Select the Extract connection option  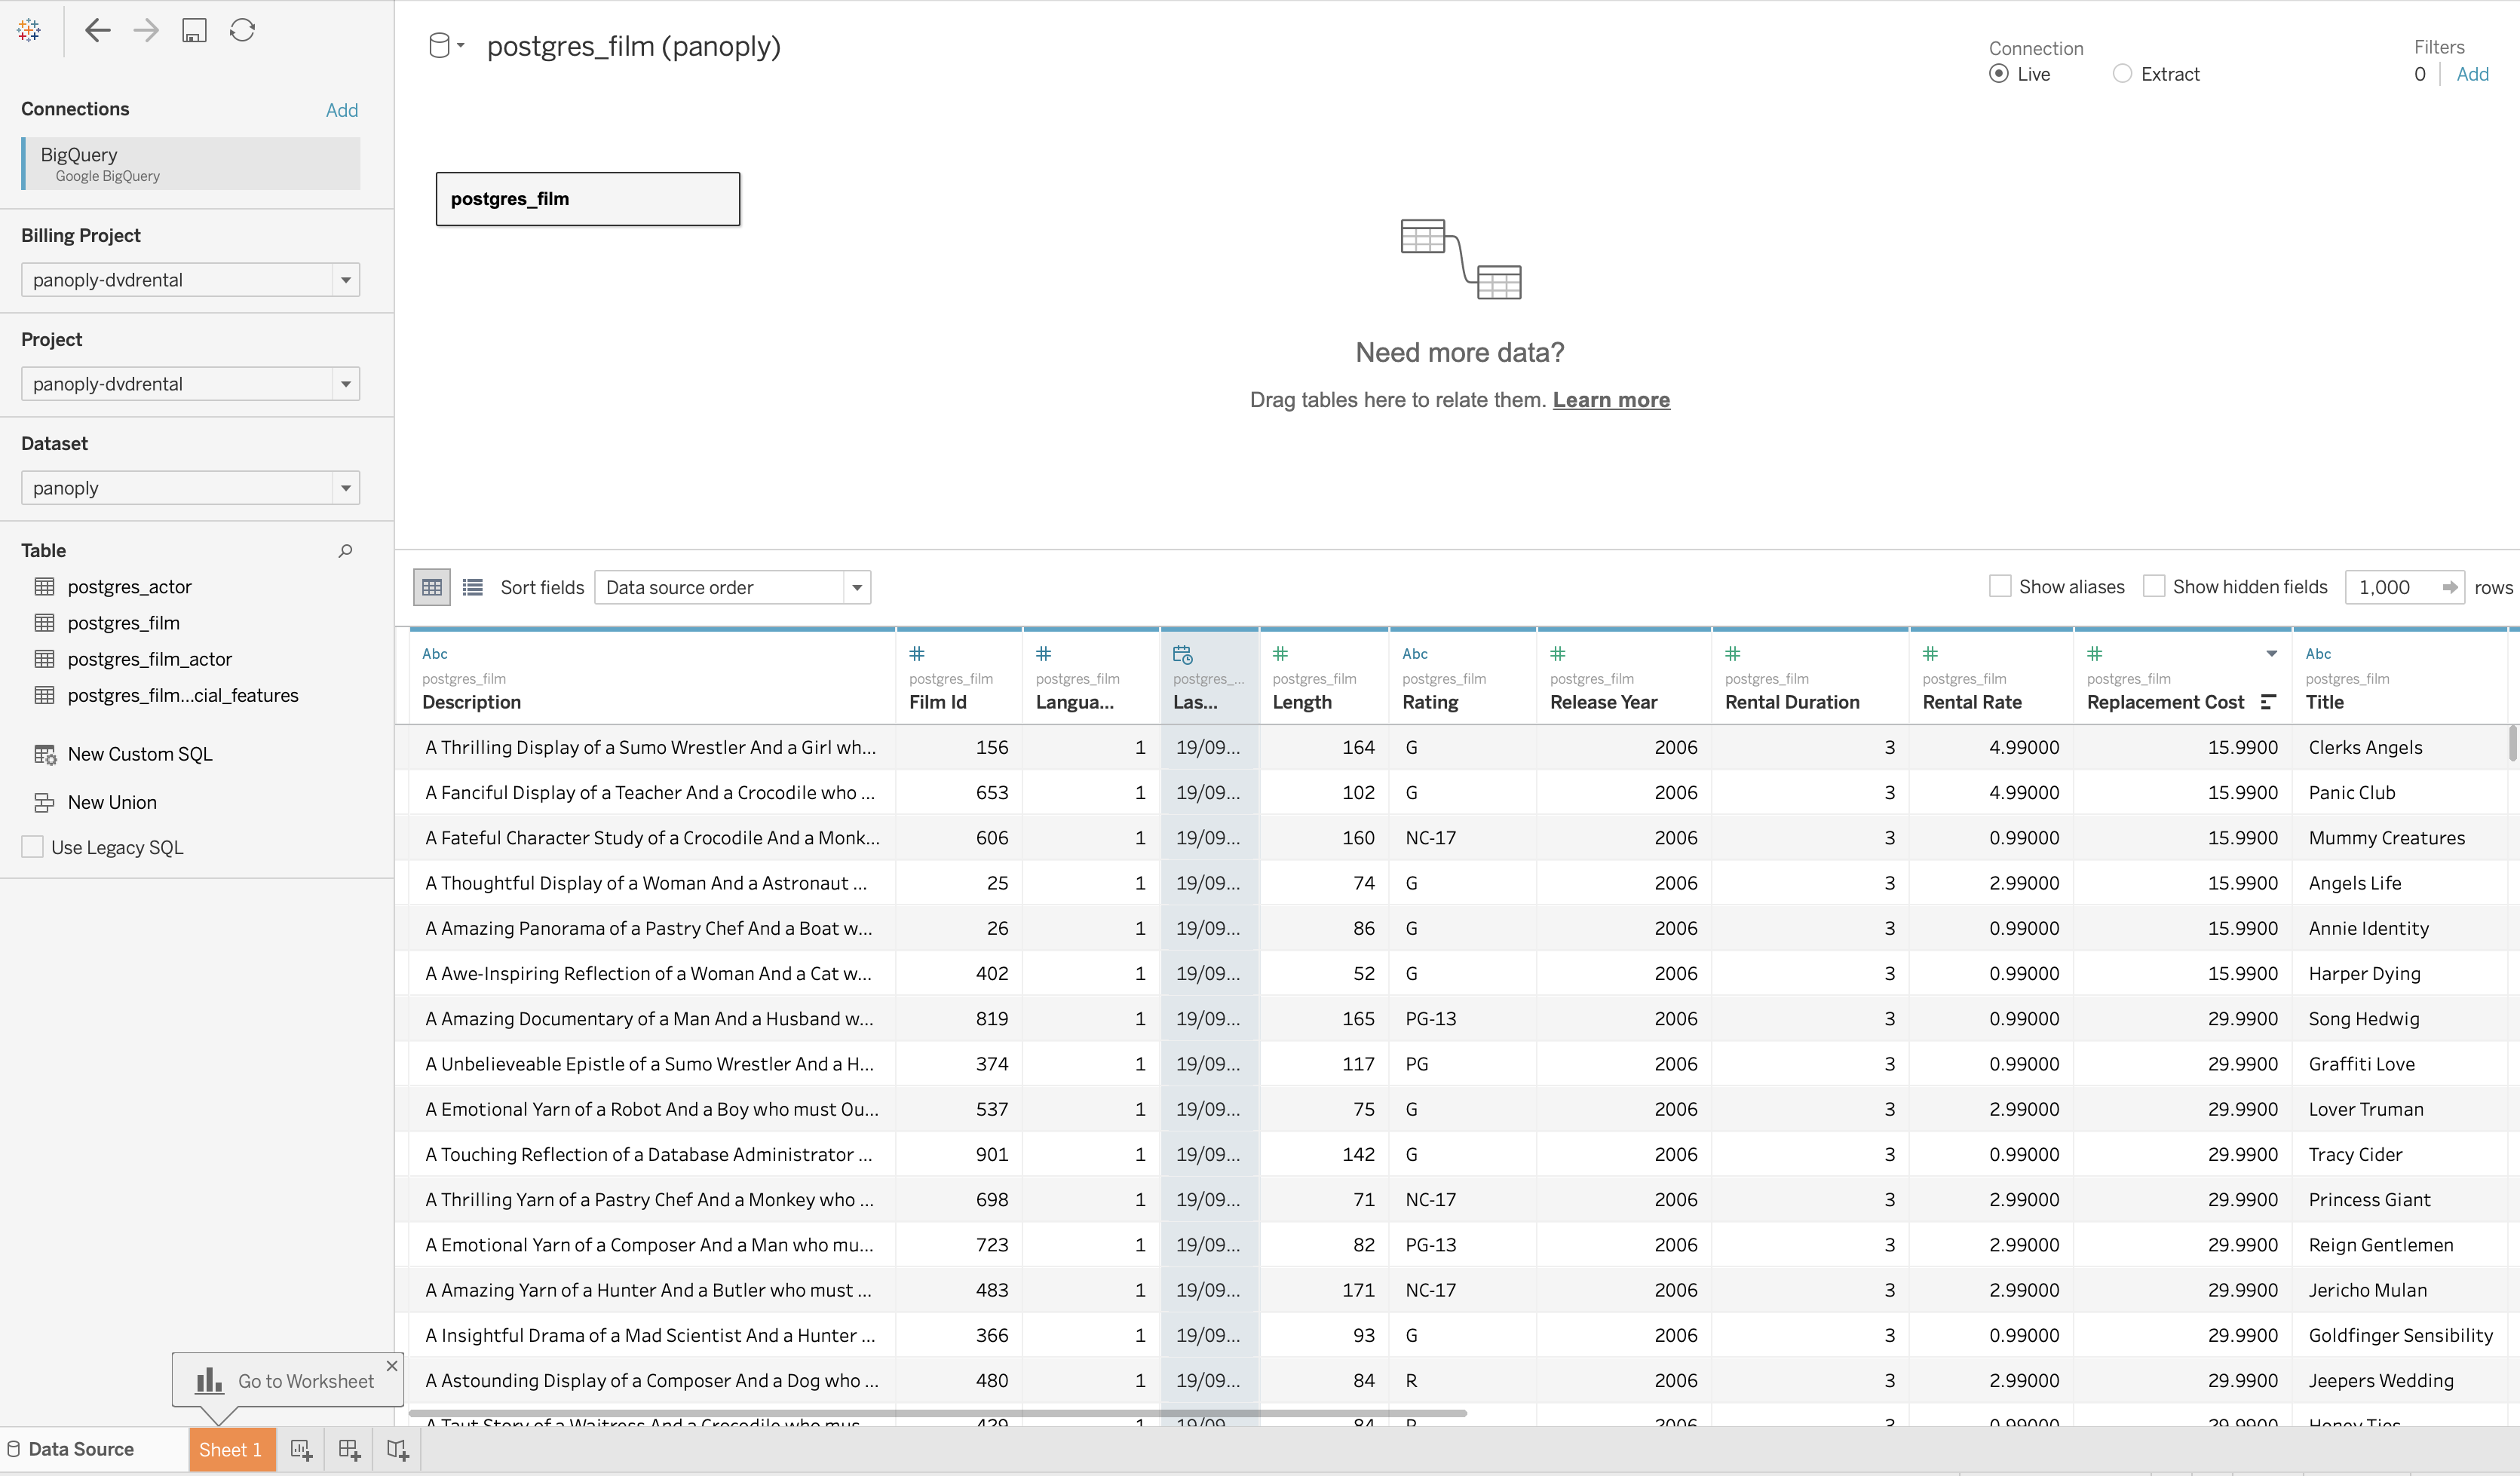[x=2123, y=73]
